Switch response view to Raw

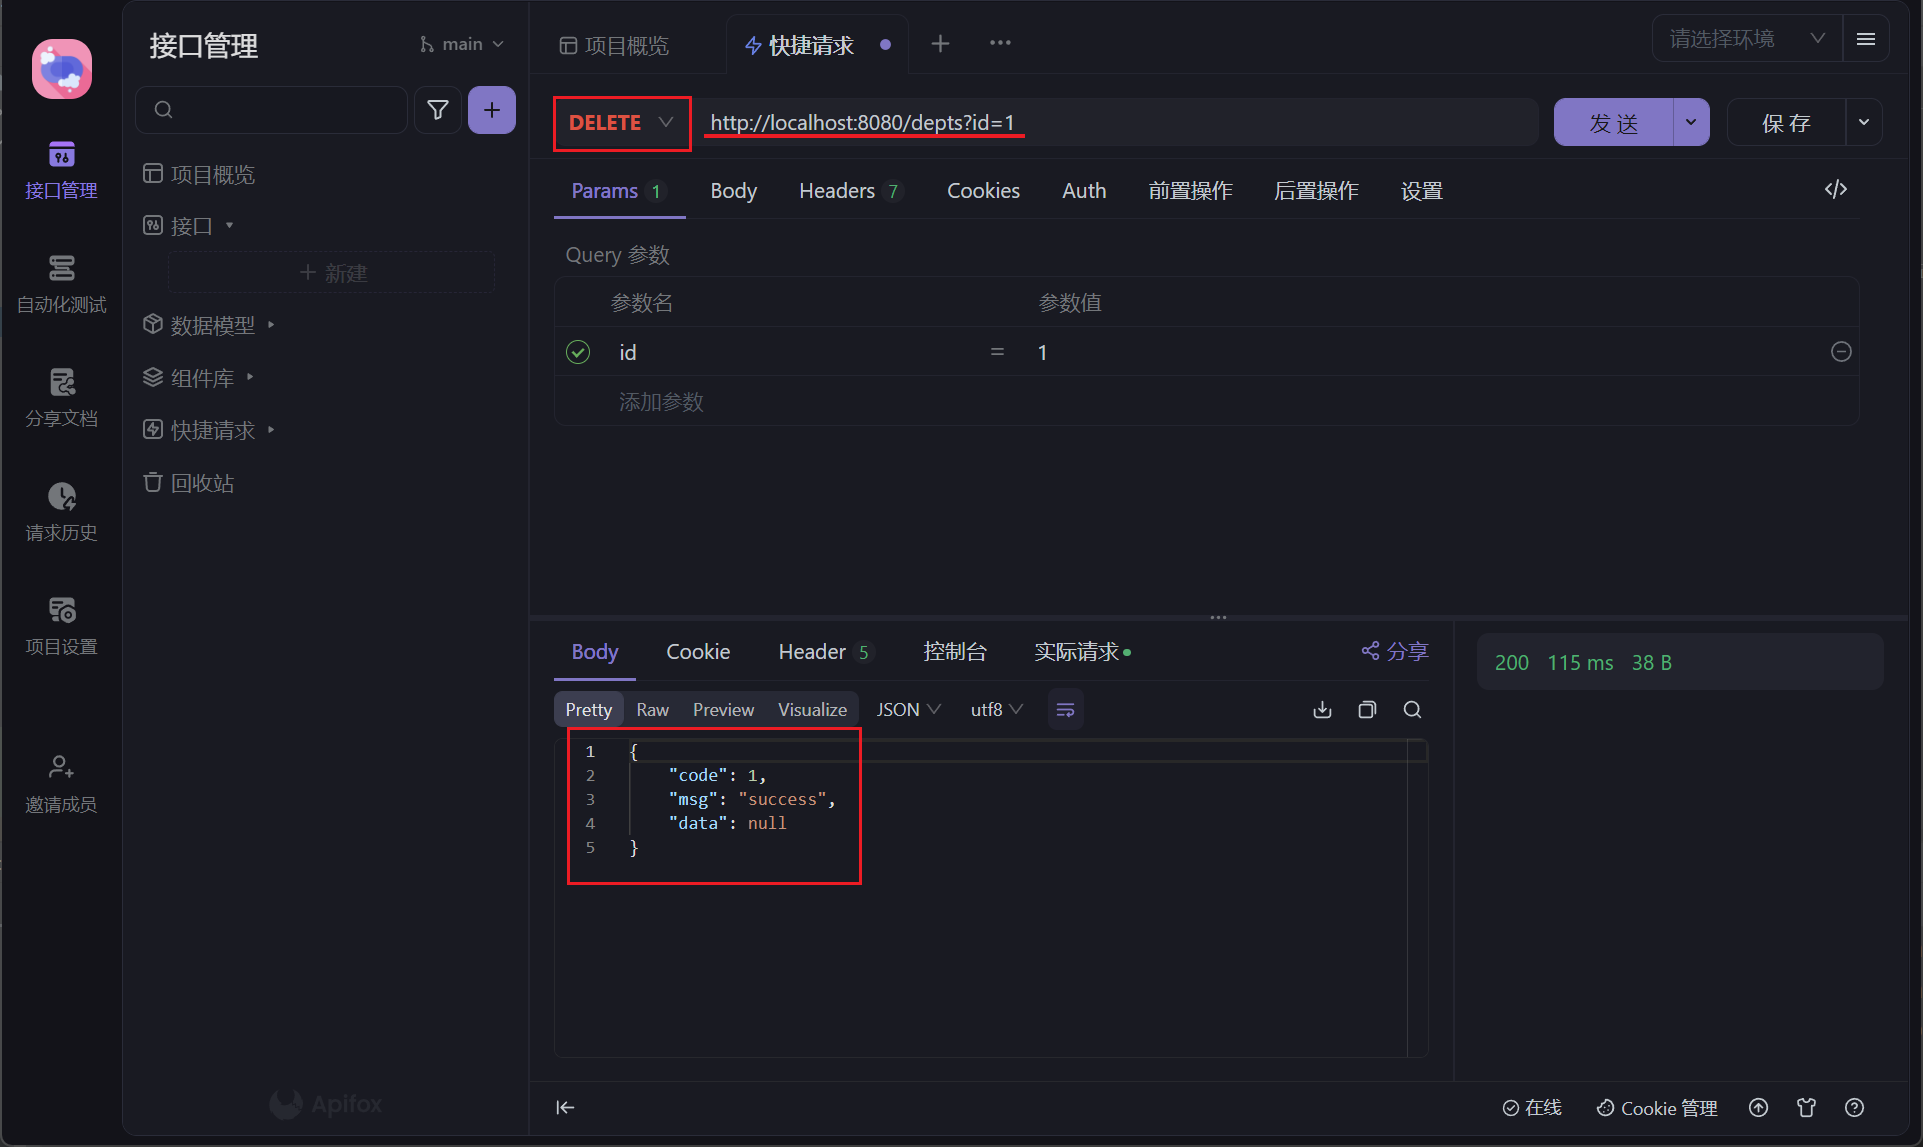[x=652, y=710]
